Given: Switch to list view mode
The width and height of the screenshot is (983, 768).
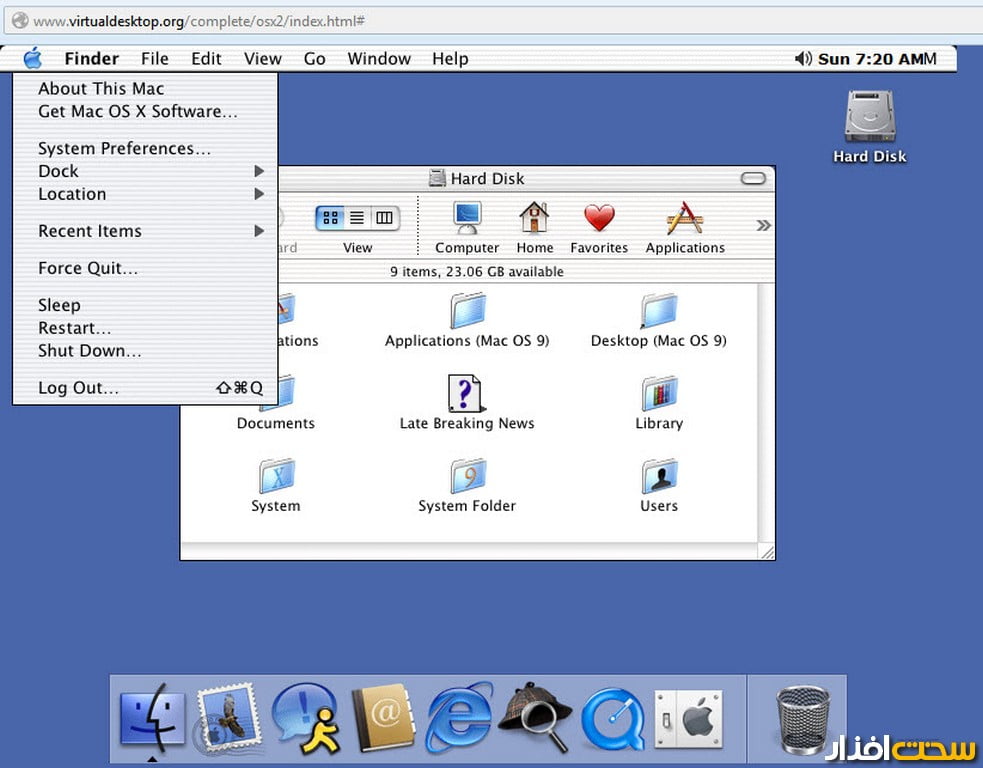Looking at the screenshot, I should click(357, 218).
